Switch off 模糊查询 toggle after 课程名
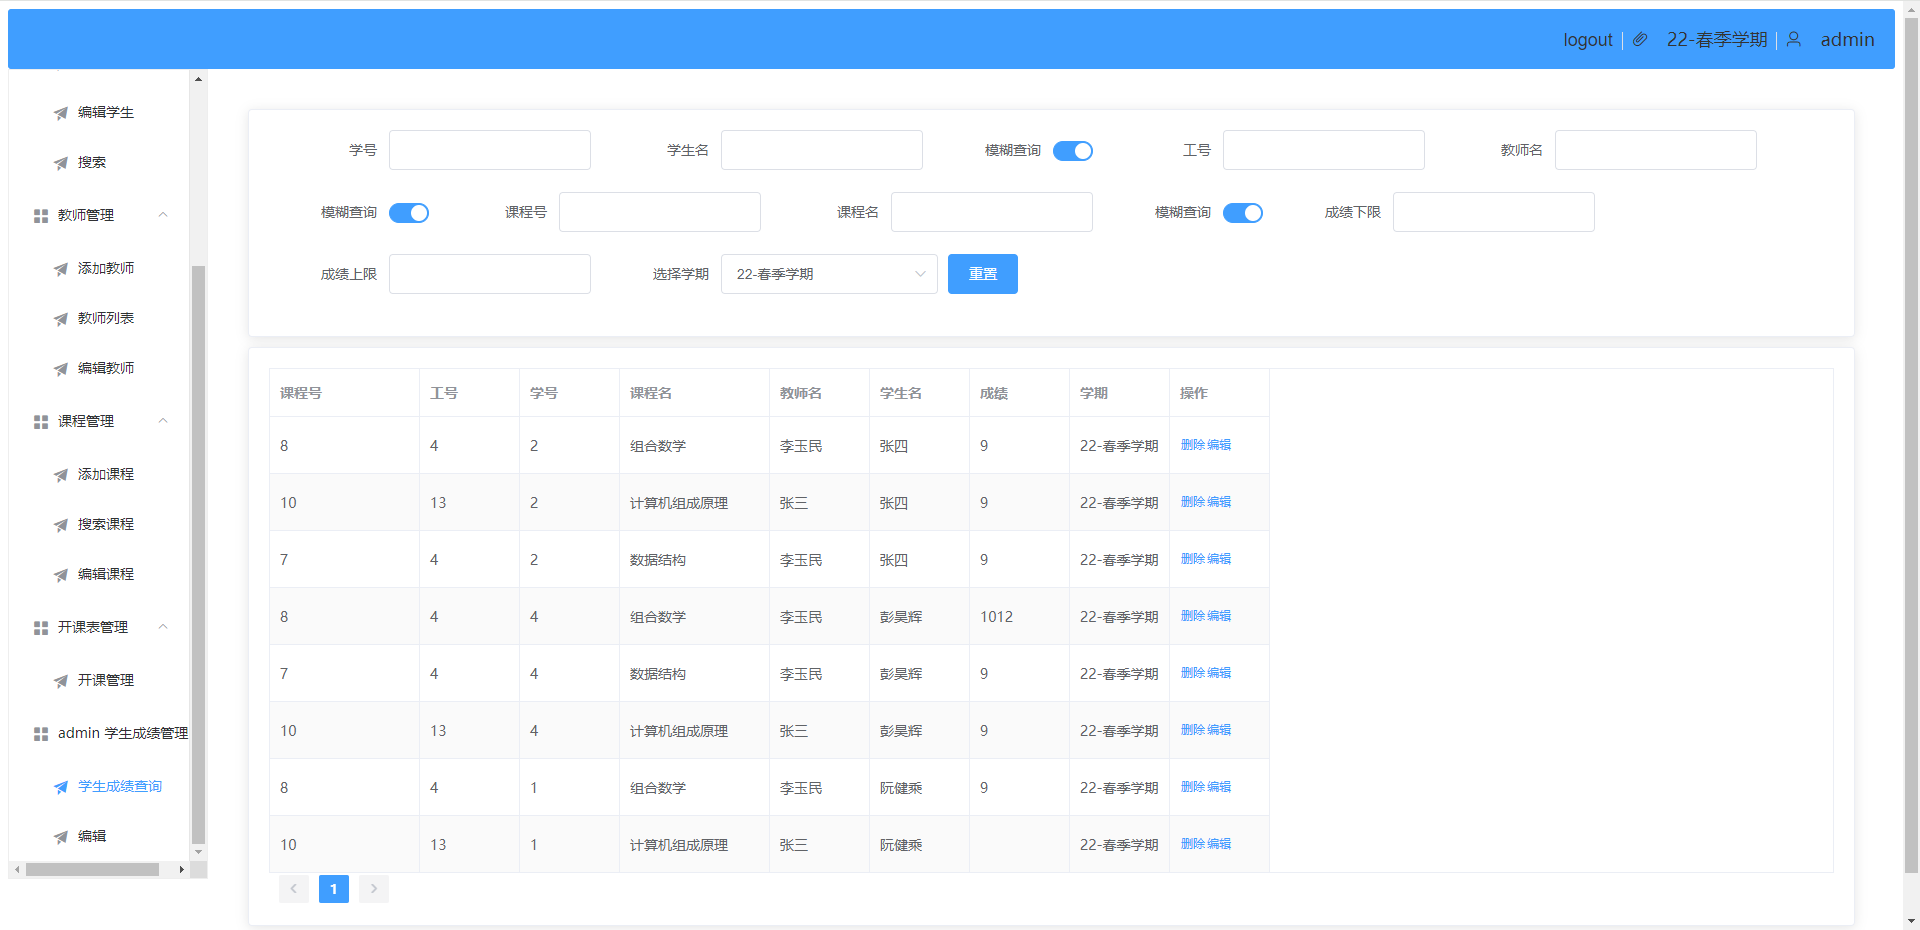The width and height of the screenshot is (1920, 930). coord(1242,213)
